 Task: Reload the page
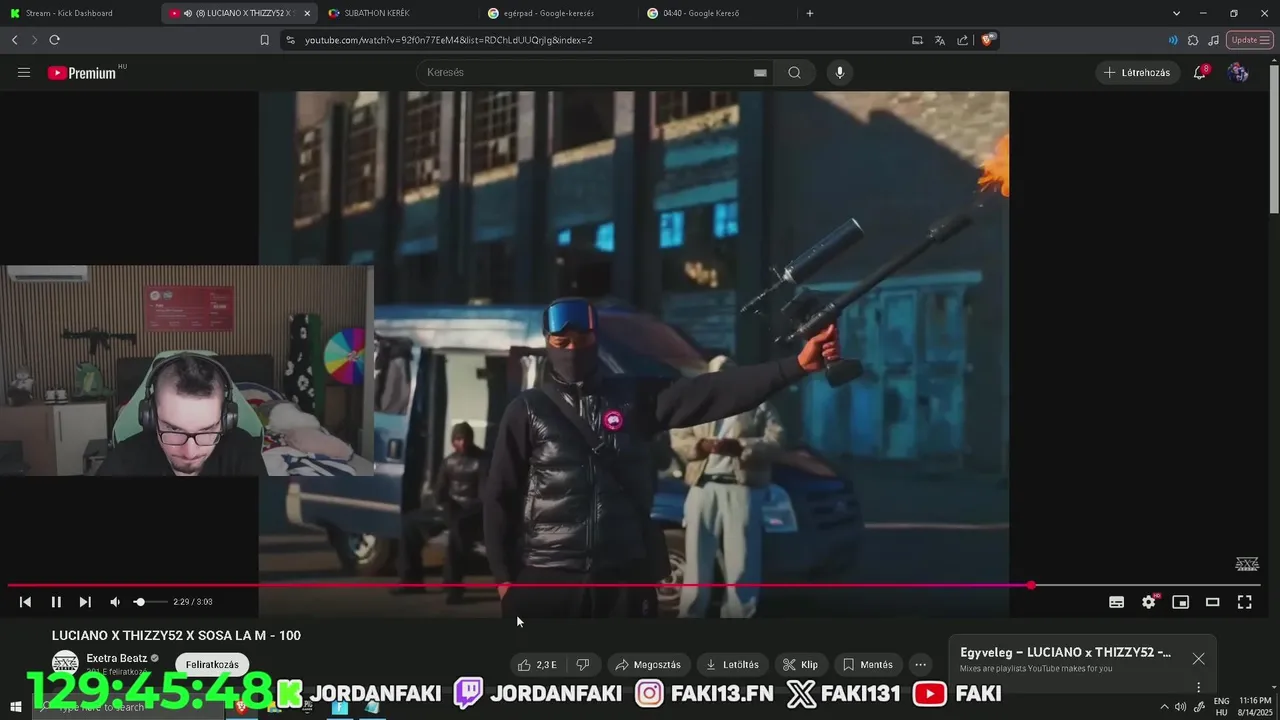pos(54,40)
